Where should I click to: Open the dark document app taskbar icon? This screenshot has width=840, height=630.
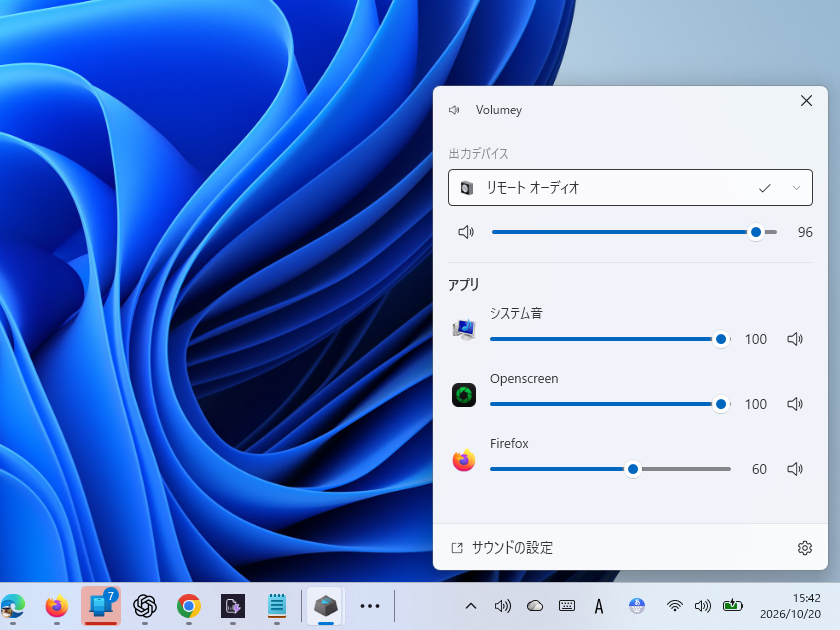coord(232,606)
